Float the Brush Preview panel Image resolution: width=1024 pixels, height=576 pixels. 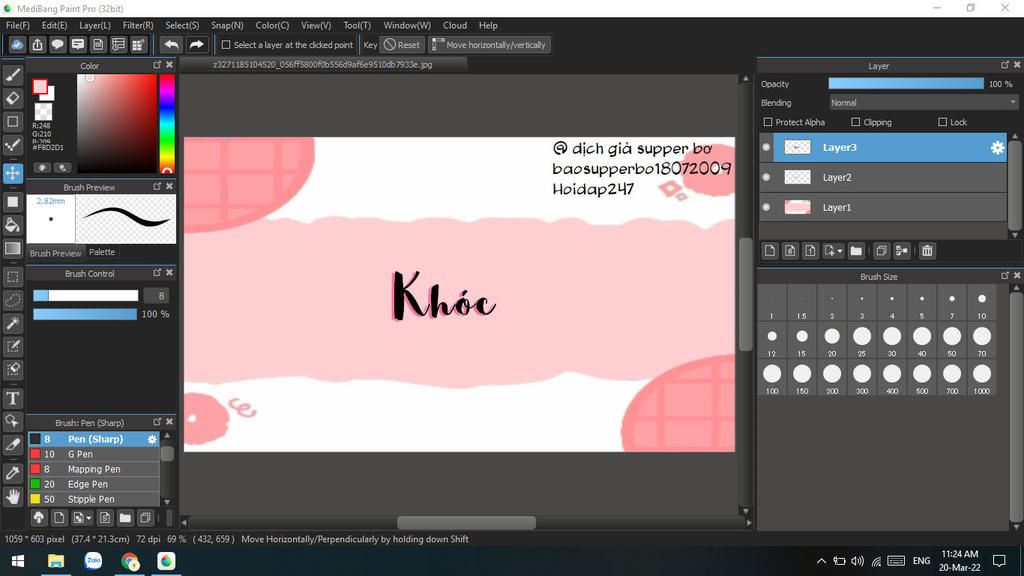click(157, 187)
